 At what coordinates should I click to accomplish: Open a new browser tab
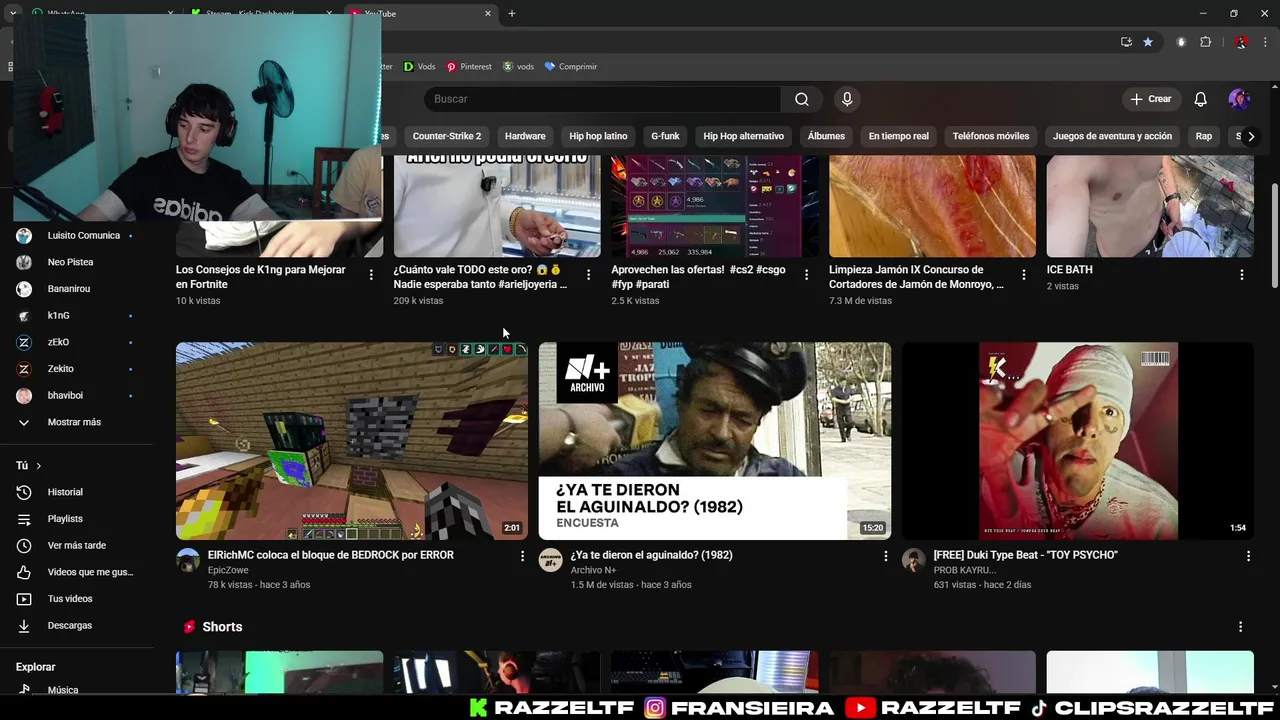[x=511, y=14]
